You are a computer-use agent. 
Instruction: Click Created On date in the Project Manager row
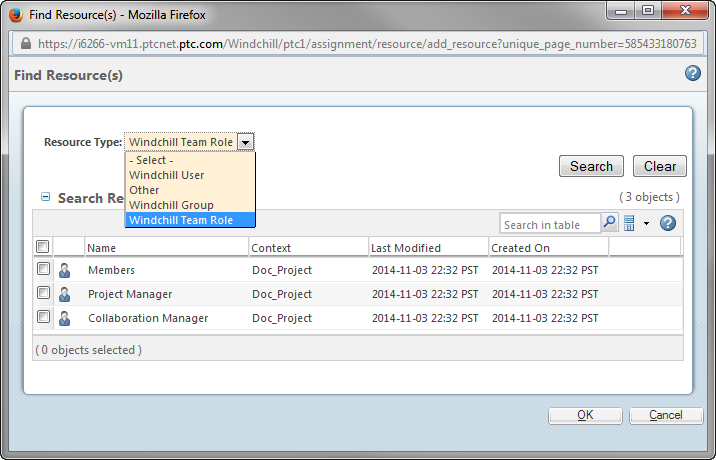tap(545, 294)
